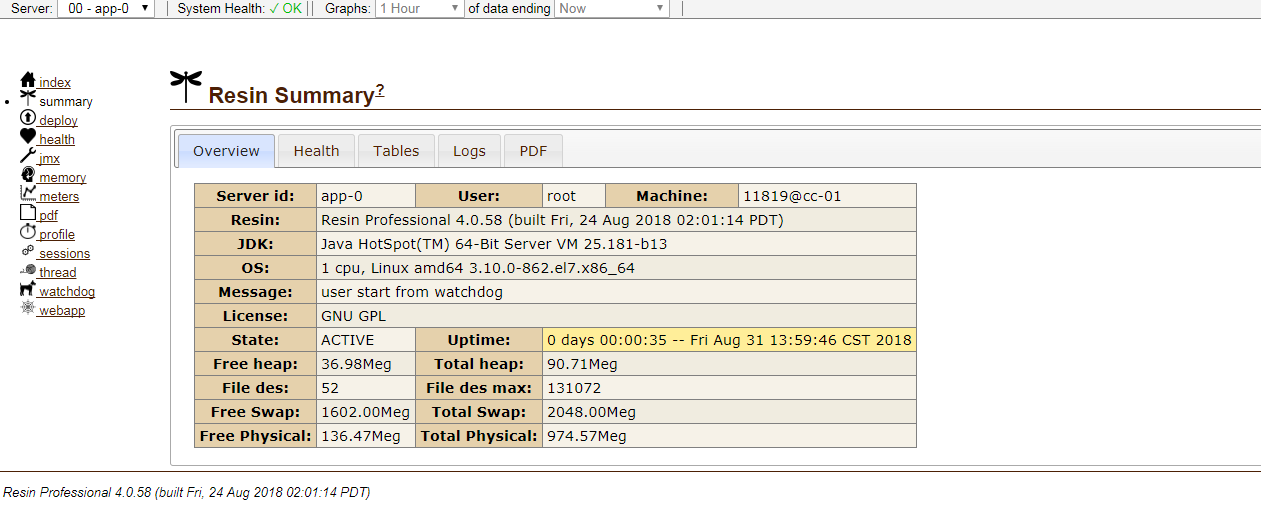1261x513 pixels.
Task: Open the sessions link
Action: [x=64, y=254]
